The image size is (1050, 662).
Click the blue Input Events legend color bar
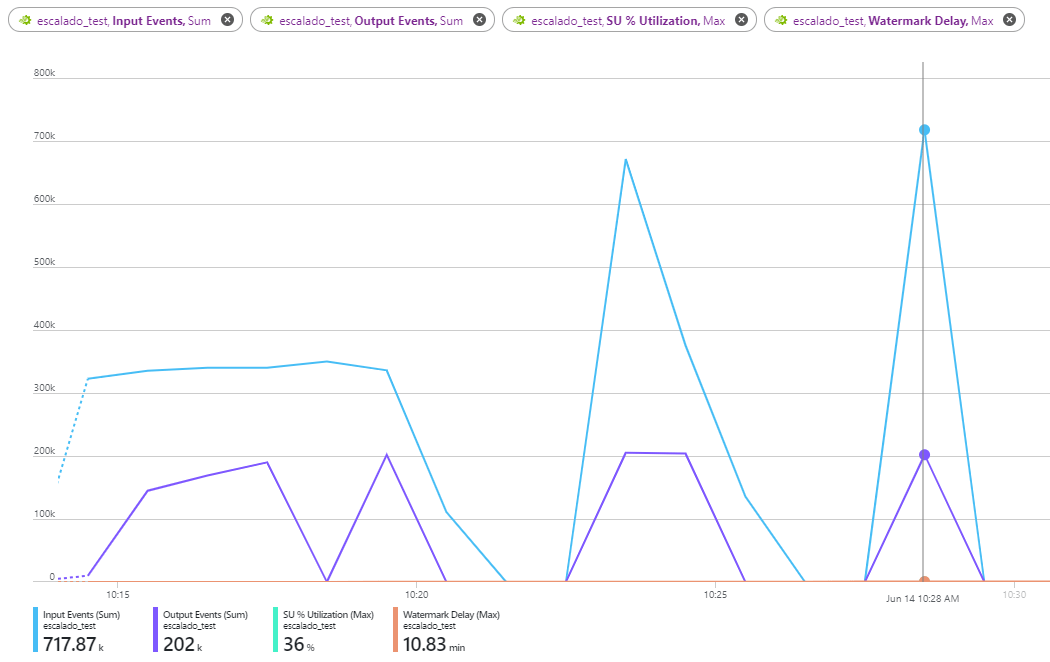pyautogui.click(x=36, y=630)
